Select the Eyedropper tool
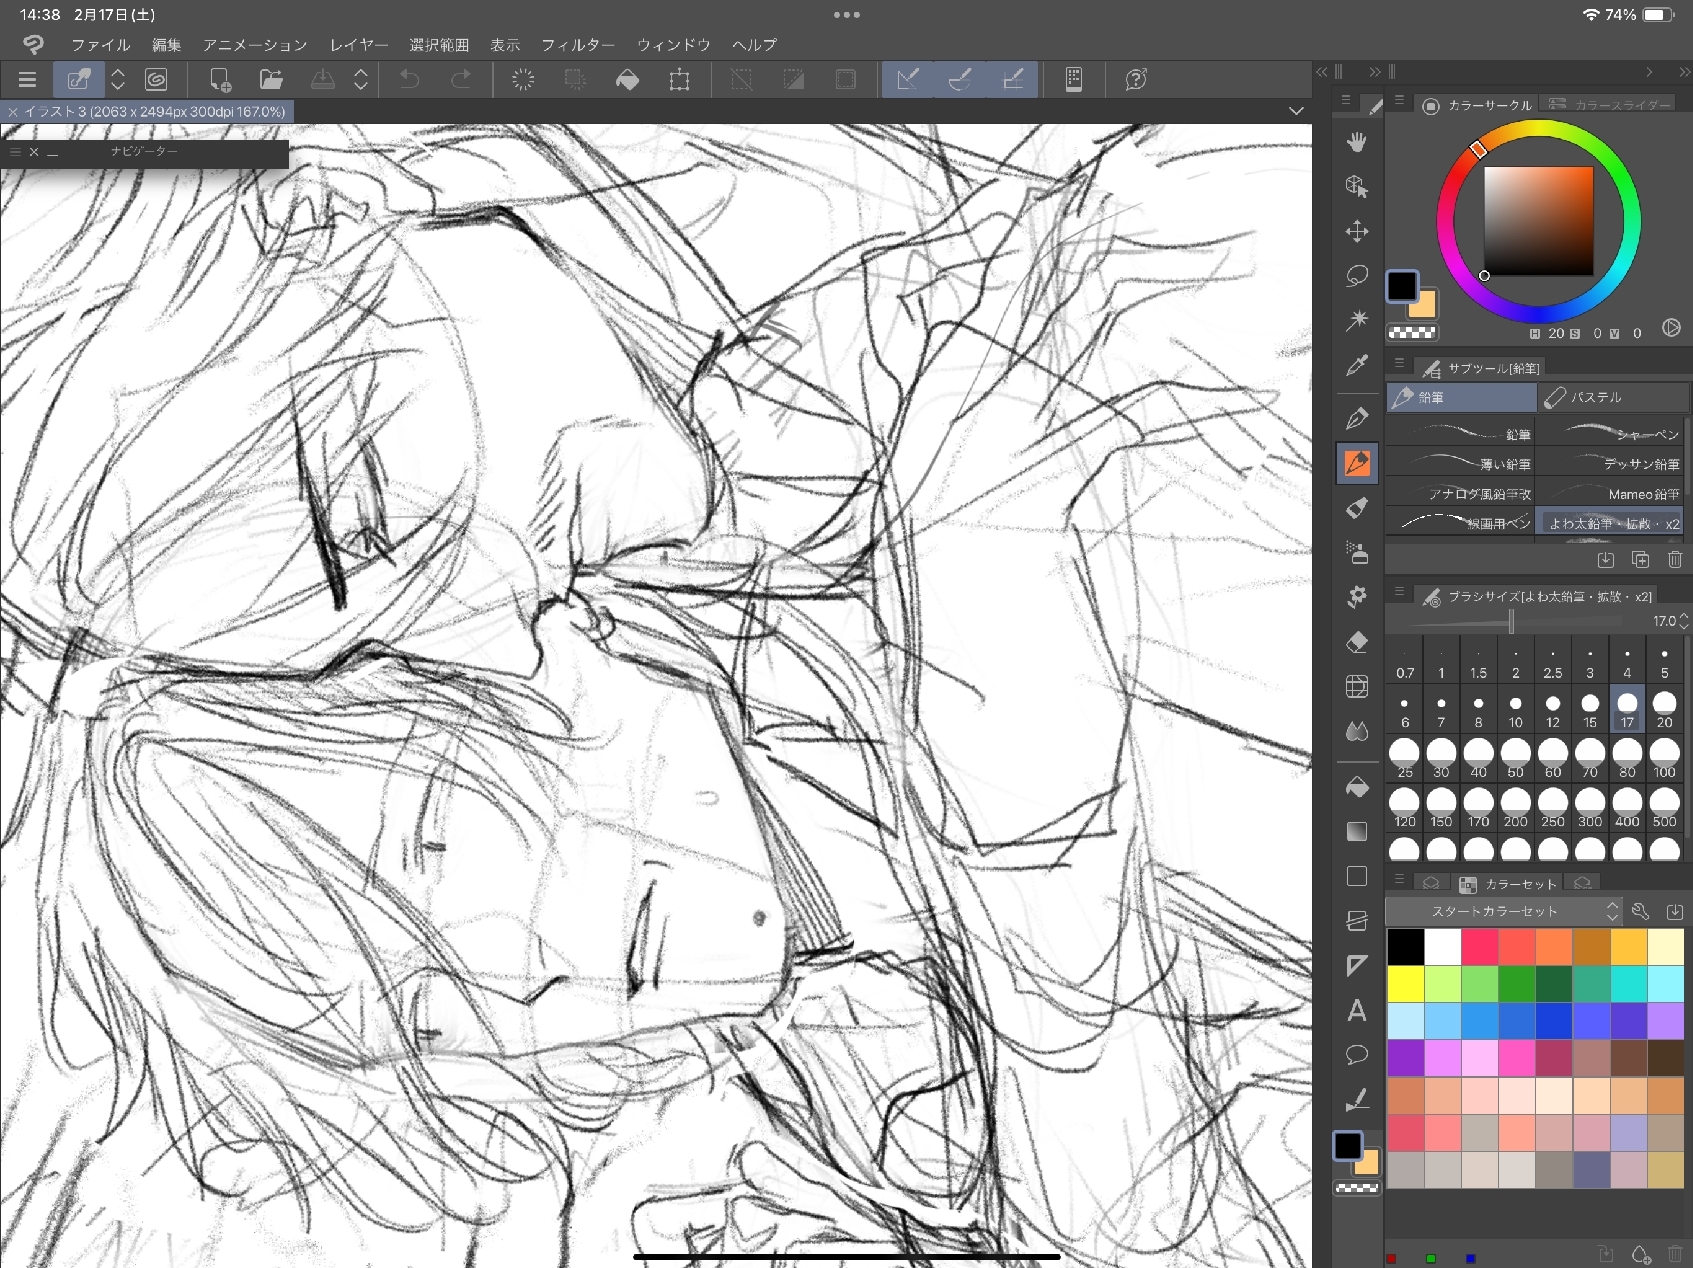This screenshot has width=1693, height=1268. (1357, 366)
